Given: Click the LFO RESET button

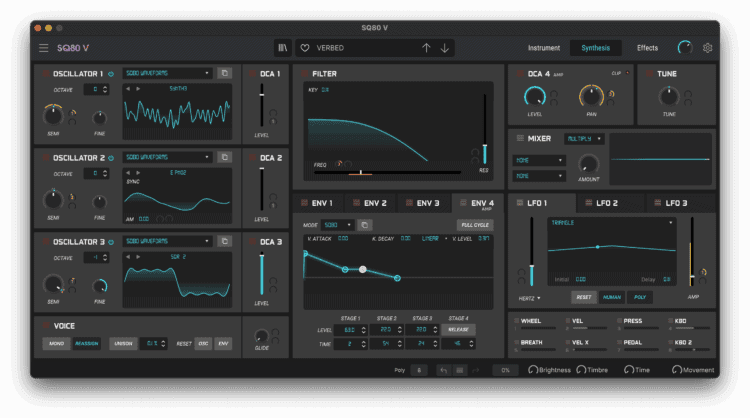Looking at the screenshot, I should tap(584, 297).
